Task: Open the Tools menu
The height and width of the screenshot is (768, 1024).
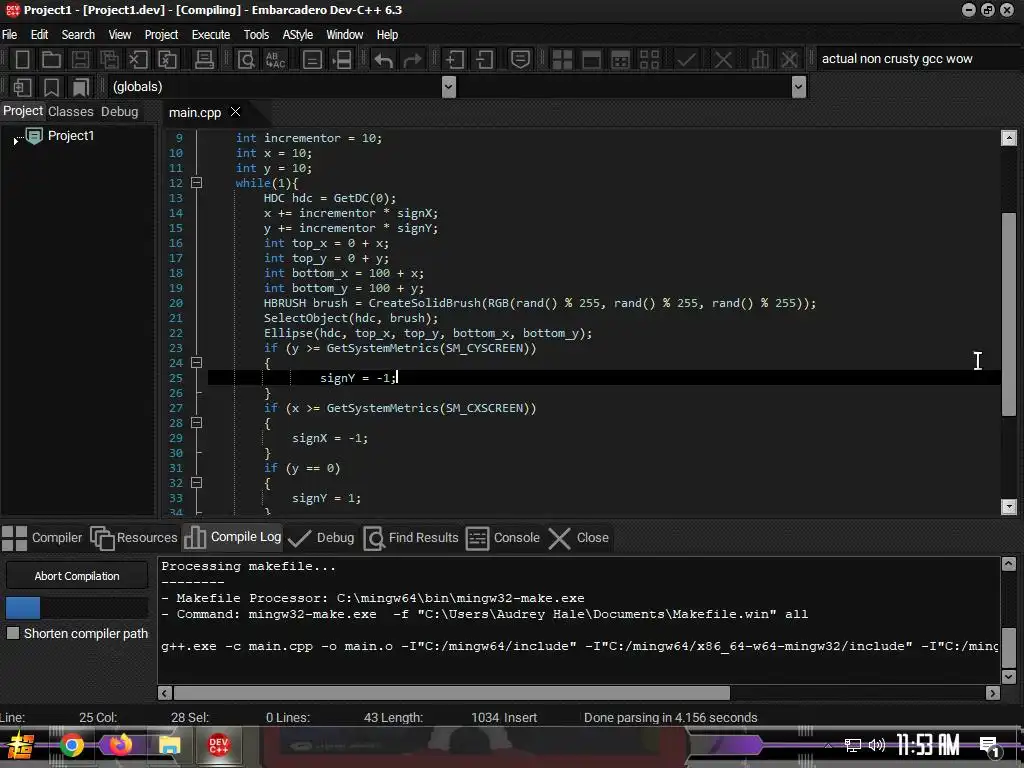Action: click(x=256, y=35)
